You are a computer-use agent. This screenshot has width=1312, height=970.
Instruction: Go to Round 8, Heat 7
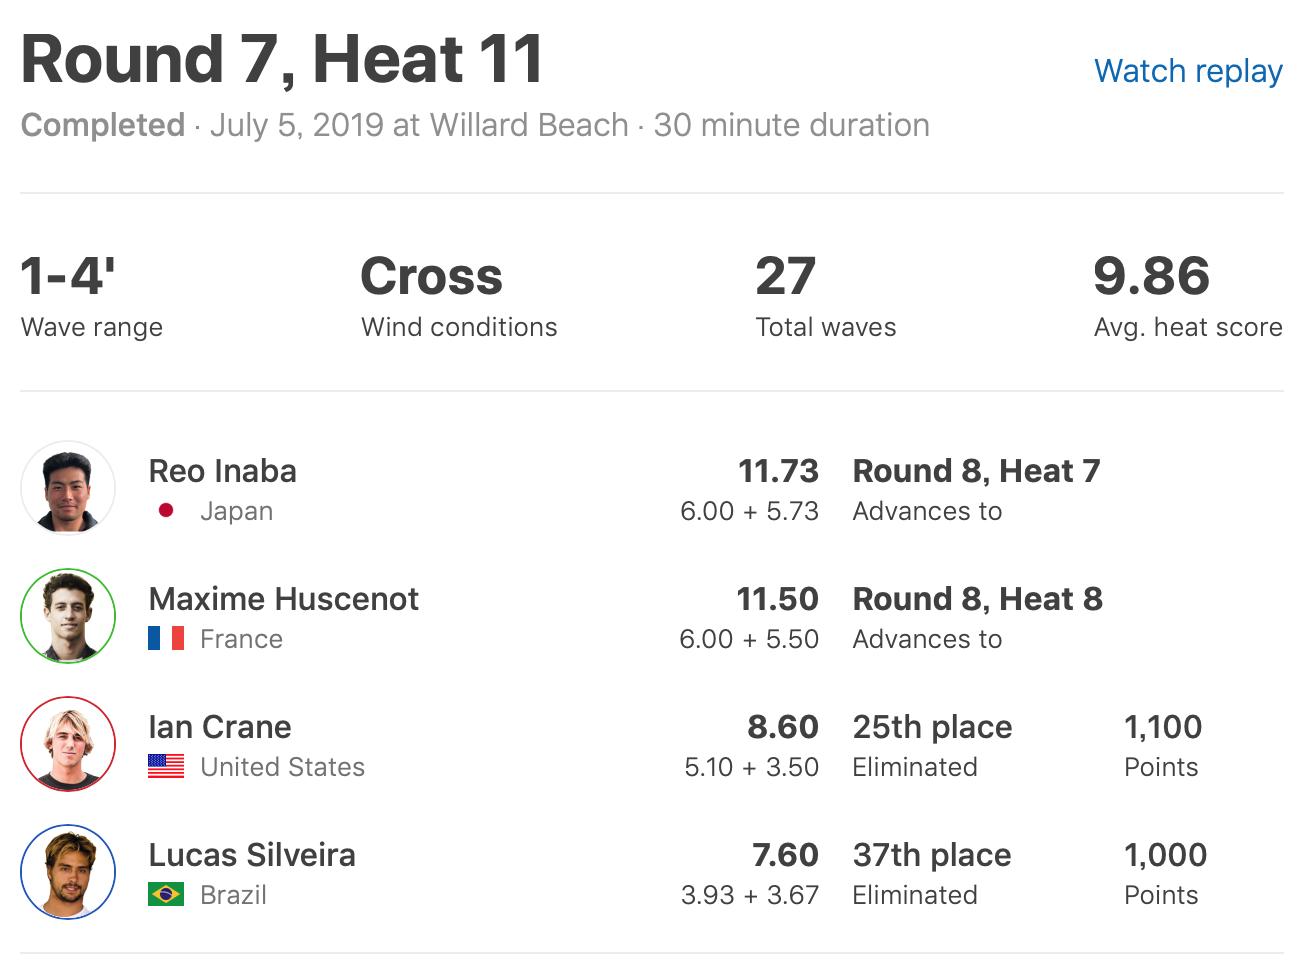tap(976, 471)
